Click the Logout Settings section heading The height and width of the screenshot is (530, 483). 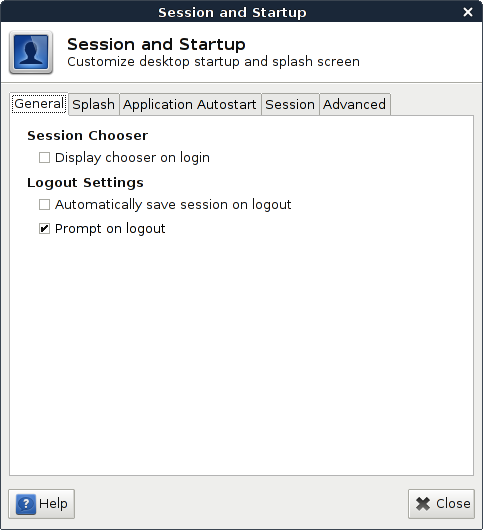click(85, 183)
